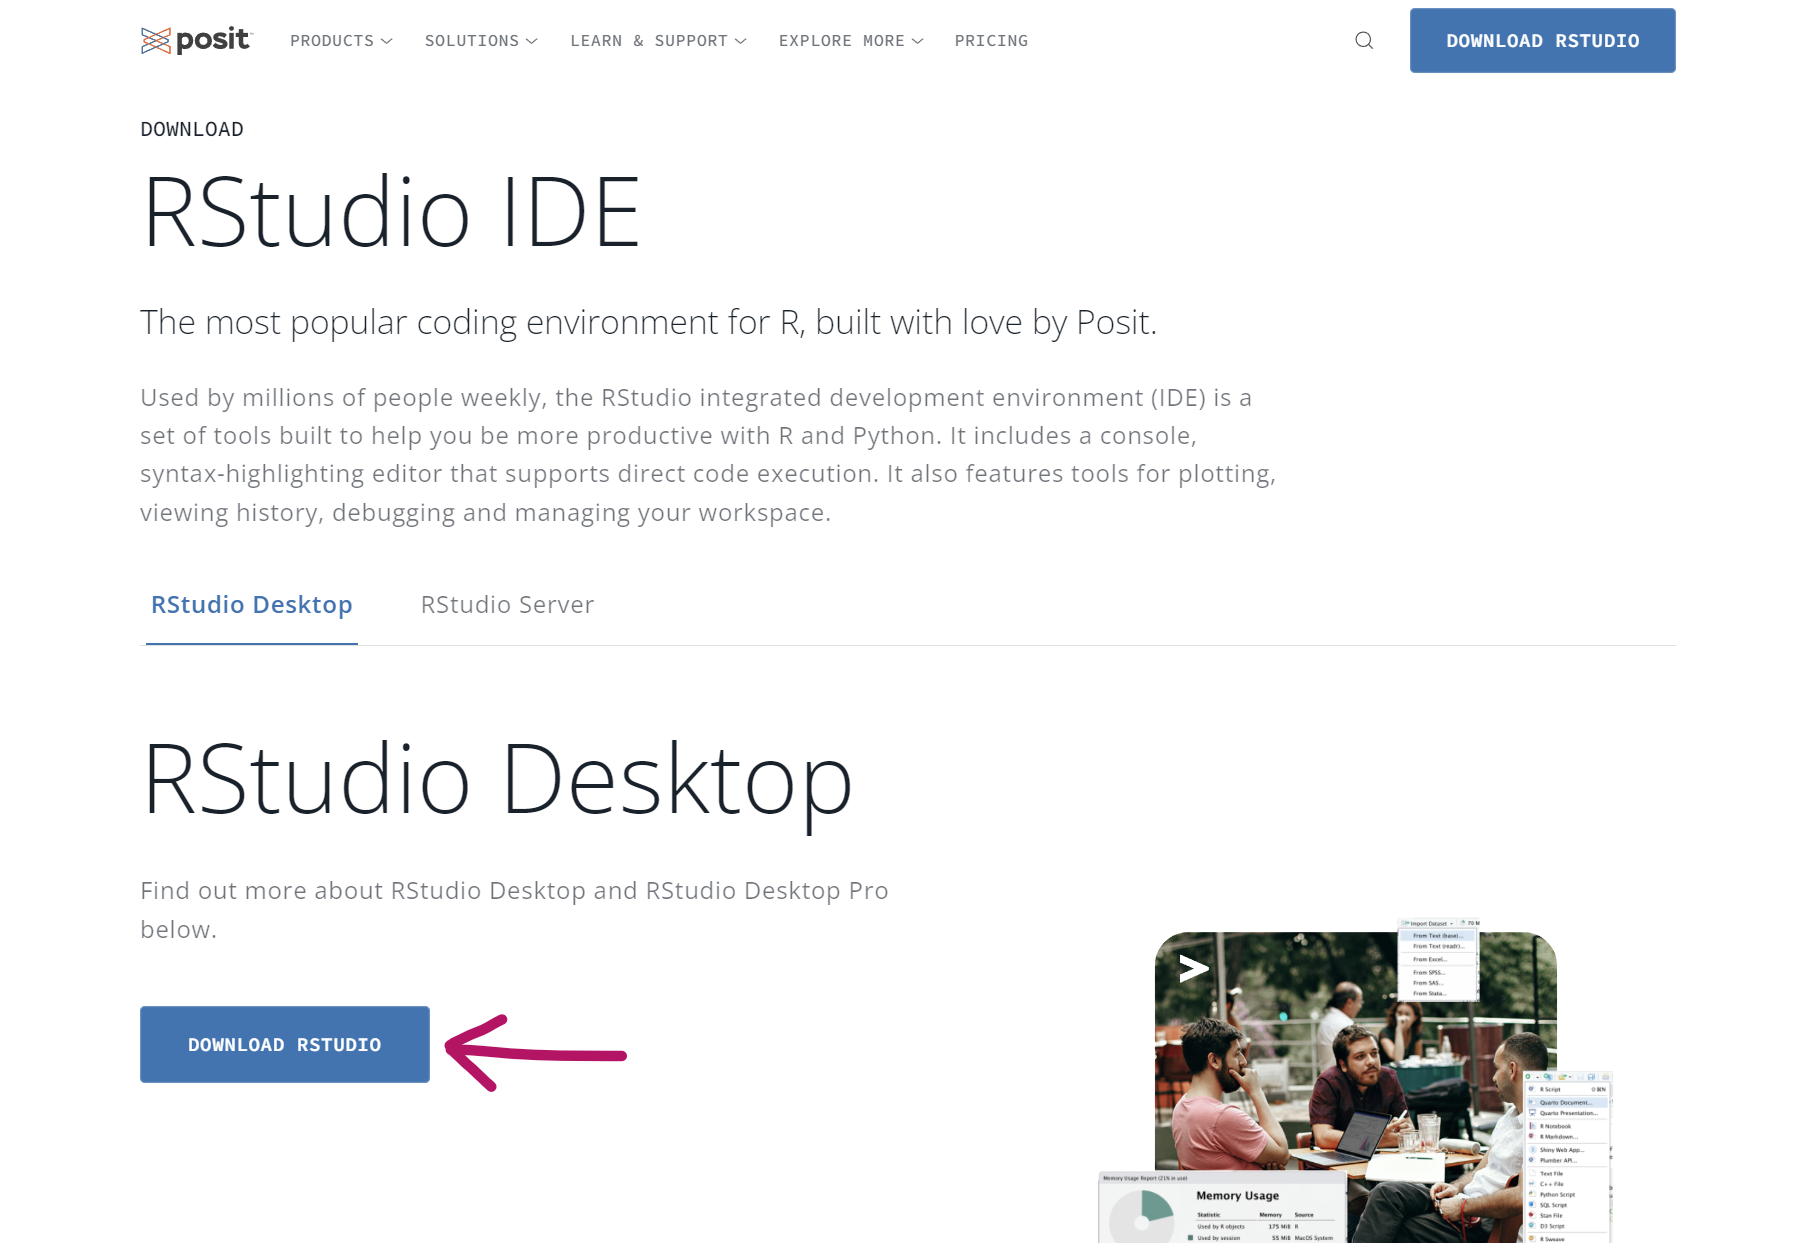1801x1243 pixels.
Task: Click the Posit logo
Action: pyautogui.click(x=196, y=40)
